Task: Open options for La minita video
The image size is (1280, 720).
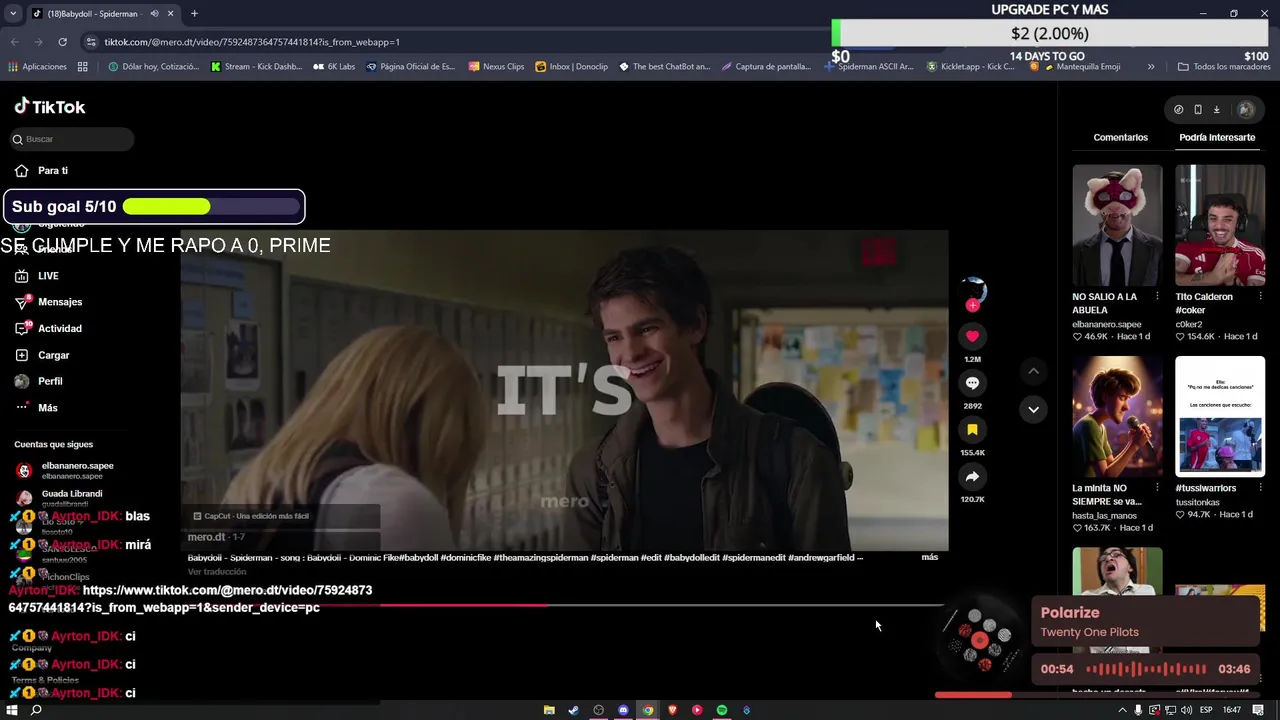Action: (1157, 488)
